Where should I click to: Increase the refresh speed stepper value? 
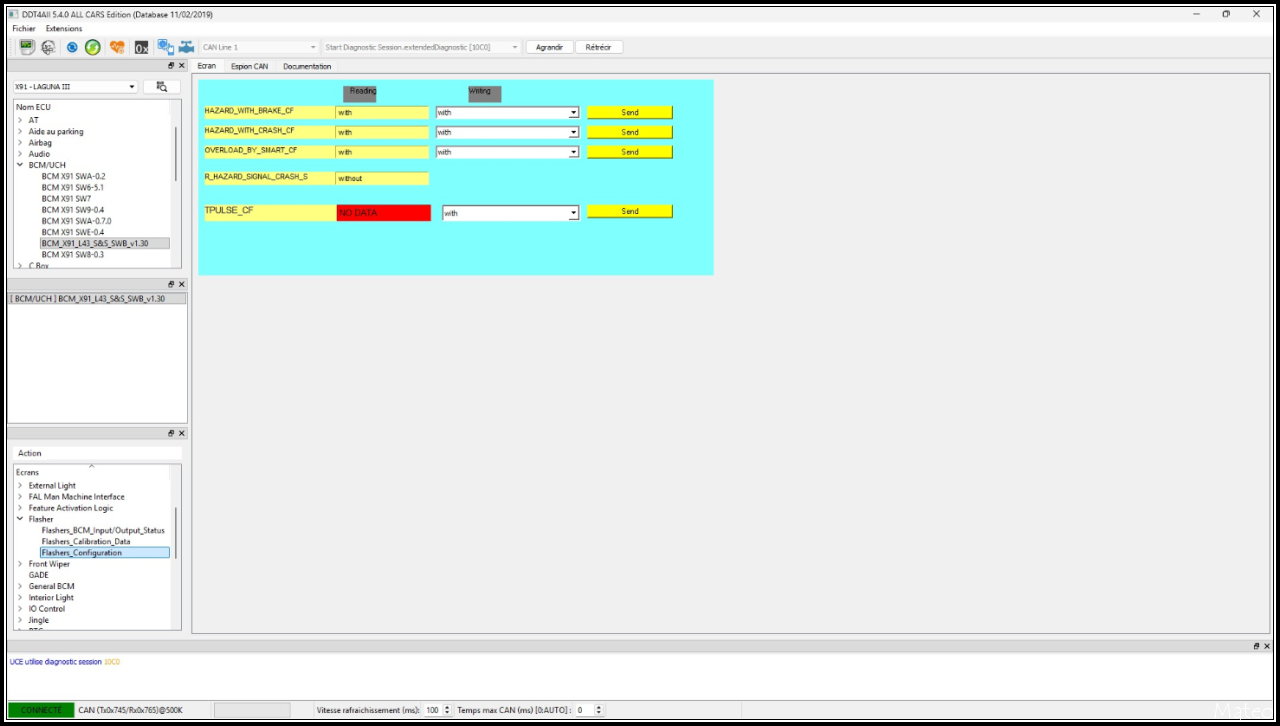click(447, 707)
